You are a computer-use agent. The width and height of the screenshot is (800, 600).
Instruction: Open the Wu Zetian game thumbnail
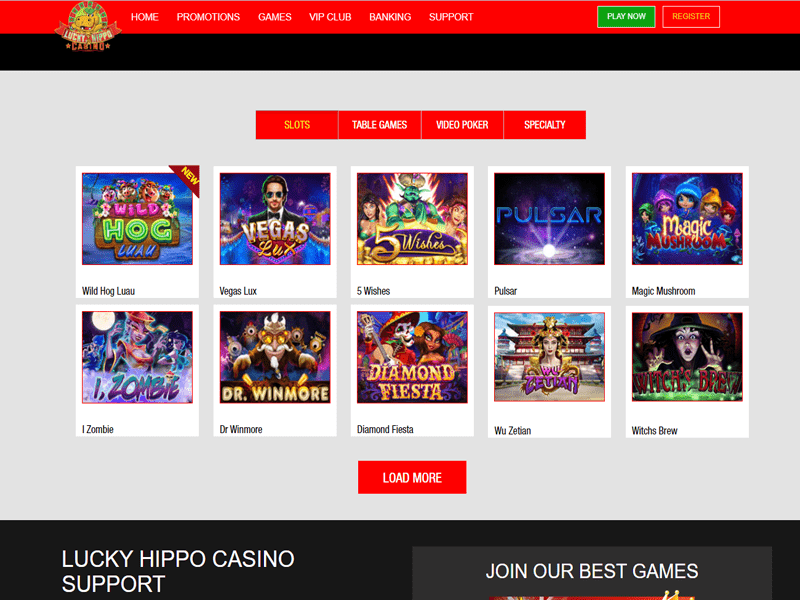[549, 357]
